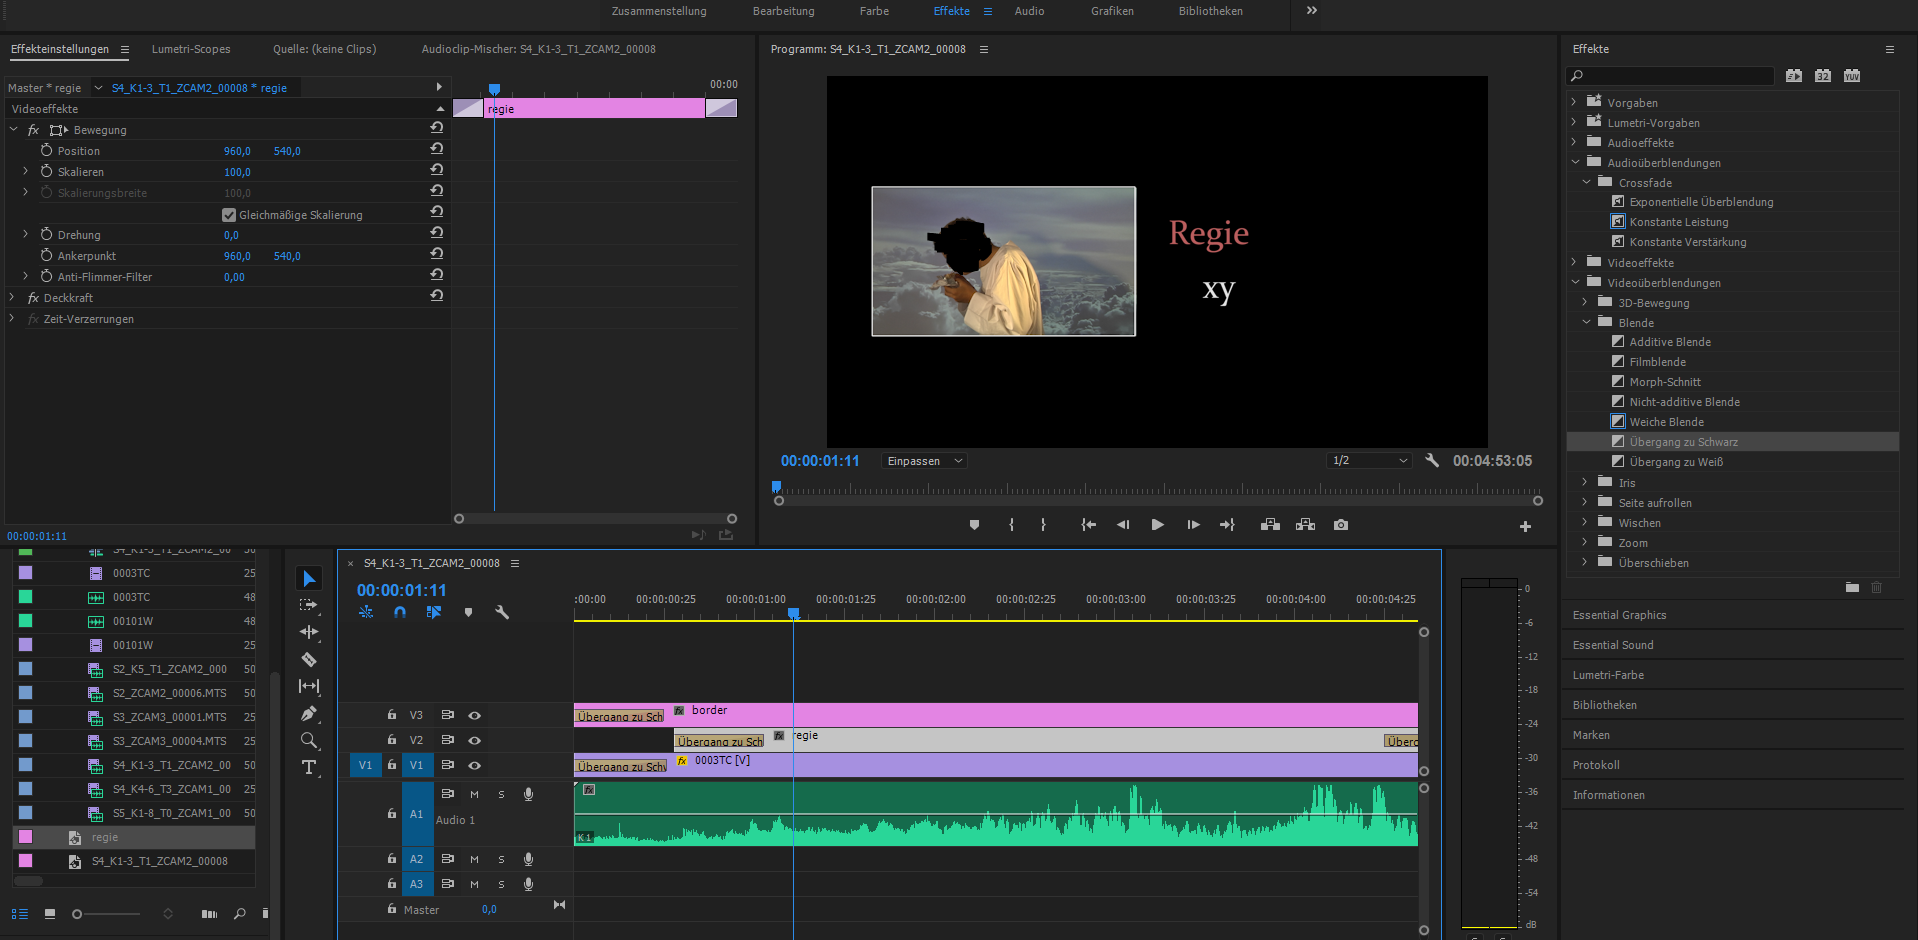Switch to Farbe workspace

874,11
